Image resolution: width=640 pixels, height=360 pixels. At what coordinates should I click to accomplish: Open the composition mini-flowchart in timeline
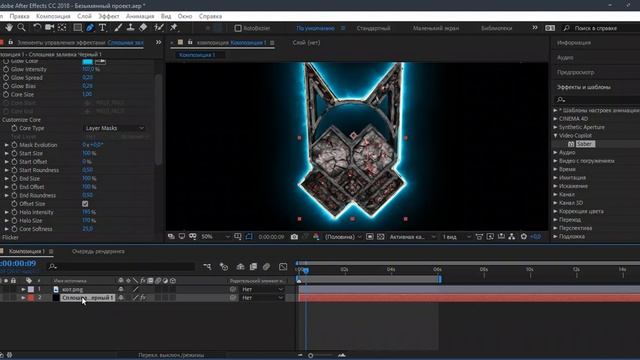coord(207,267)
